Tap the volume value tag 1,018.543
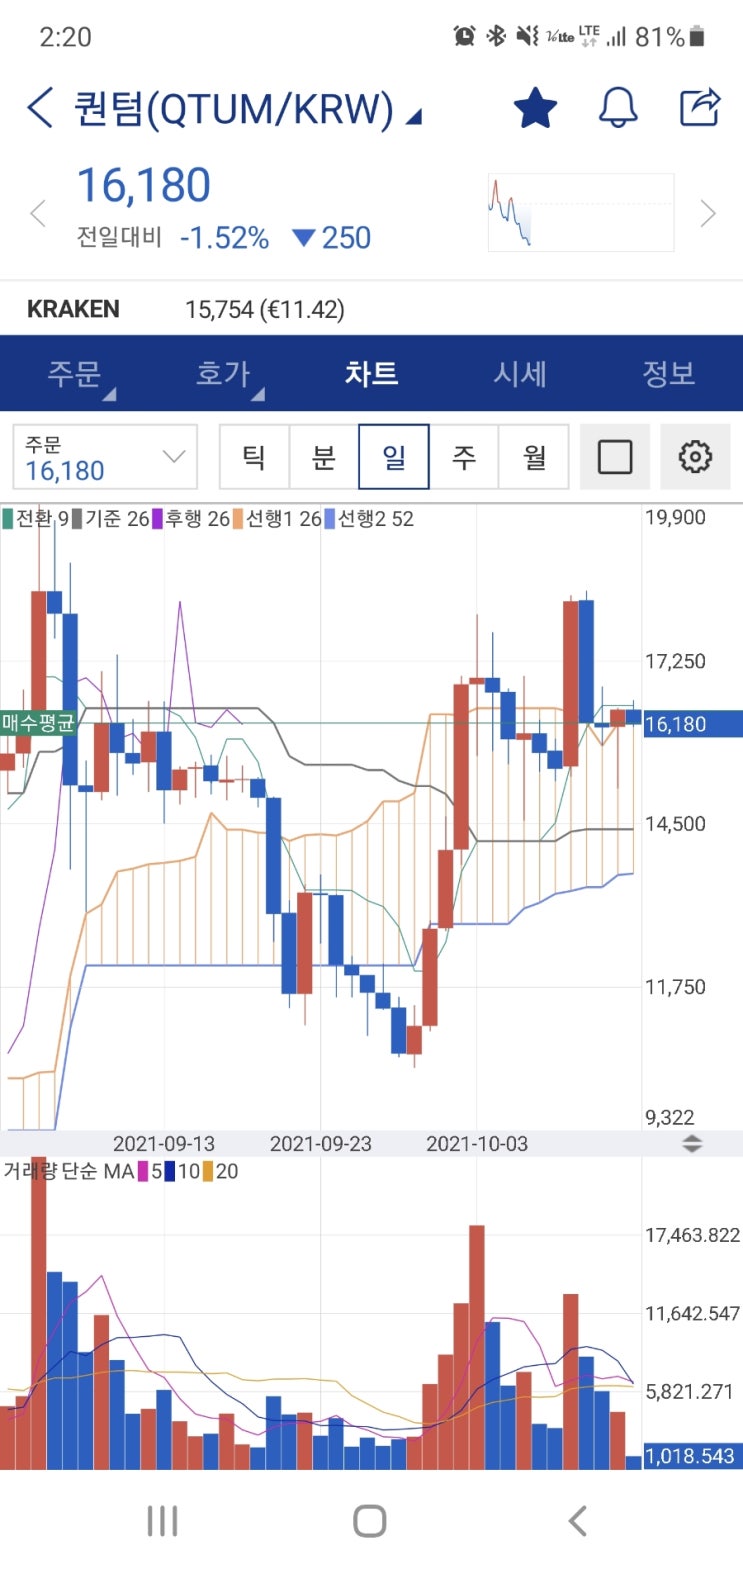 coord(692,1456)
